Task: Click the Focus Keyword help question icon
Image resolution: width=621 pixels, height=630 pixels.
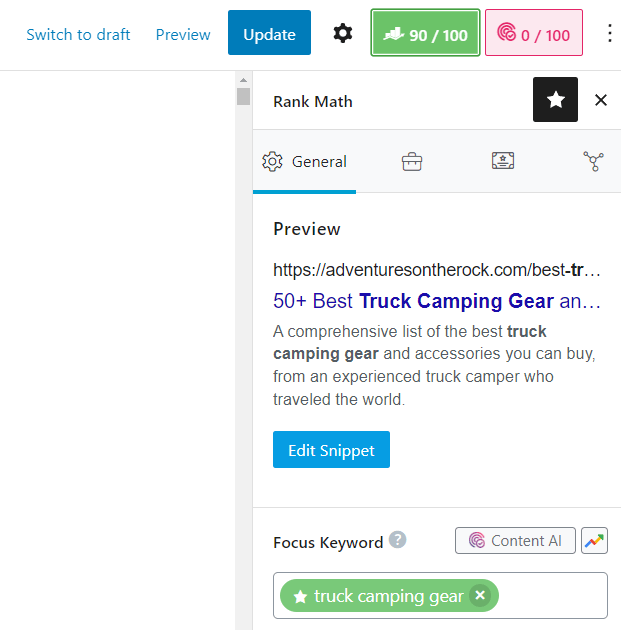Action: (398, 540)
